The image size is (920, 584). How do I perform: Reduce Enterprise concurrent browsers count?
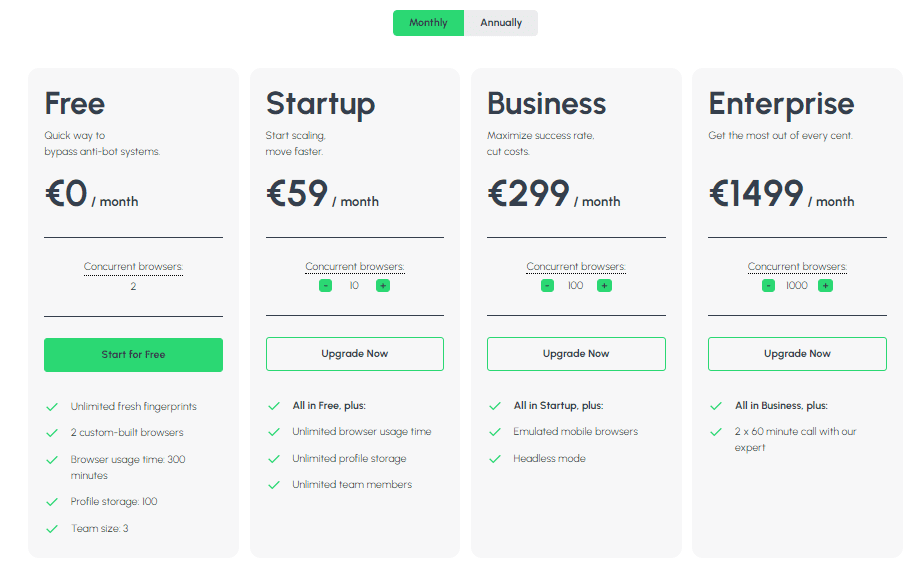[768, 286]
